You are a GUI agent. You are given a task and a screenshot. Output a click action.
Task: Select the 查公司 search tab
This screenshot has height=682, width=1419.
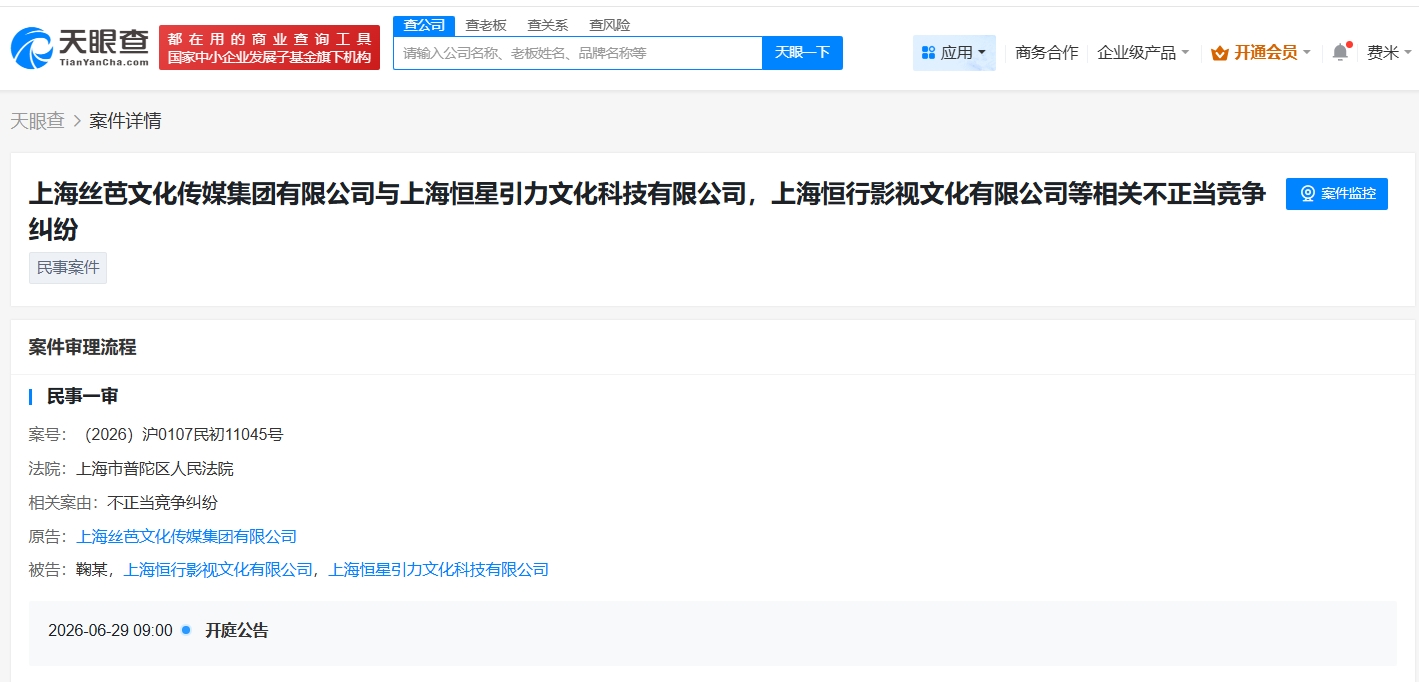click(x=424, y=25)
